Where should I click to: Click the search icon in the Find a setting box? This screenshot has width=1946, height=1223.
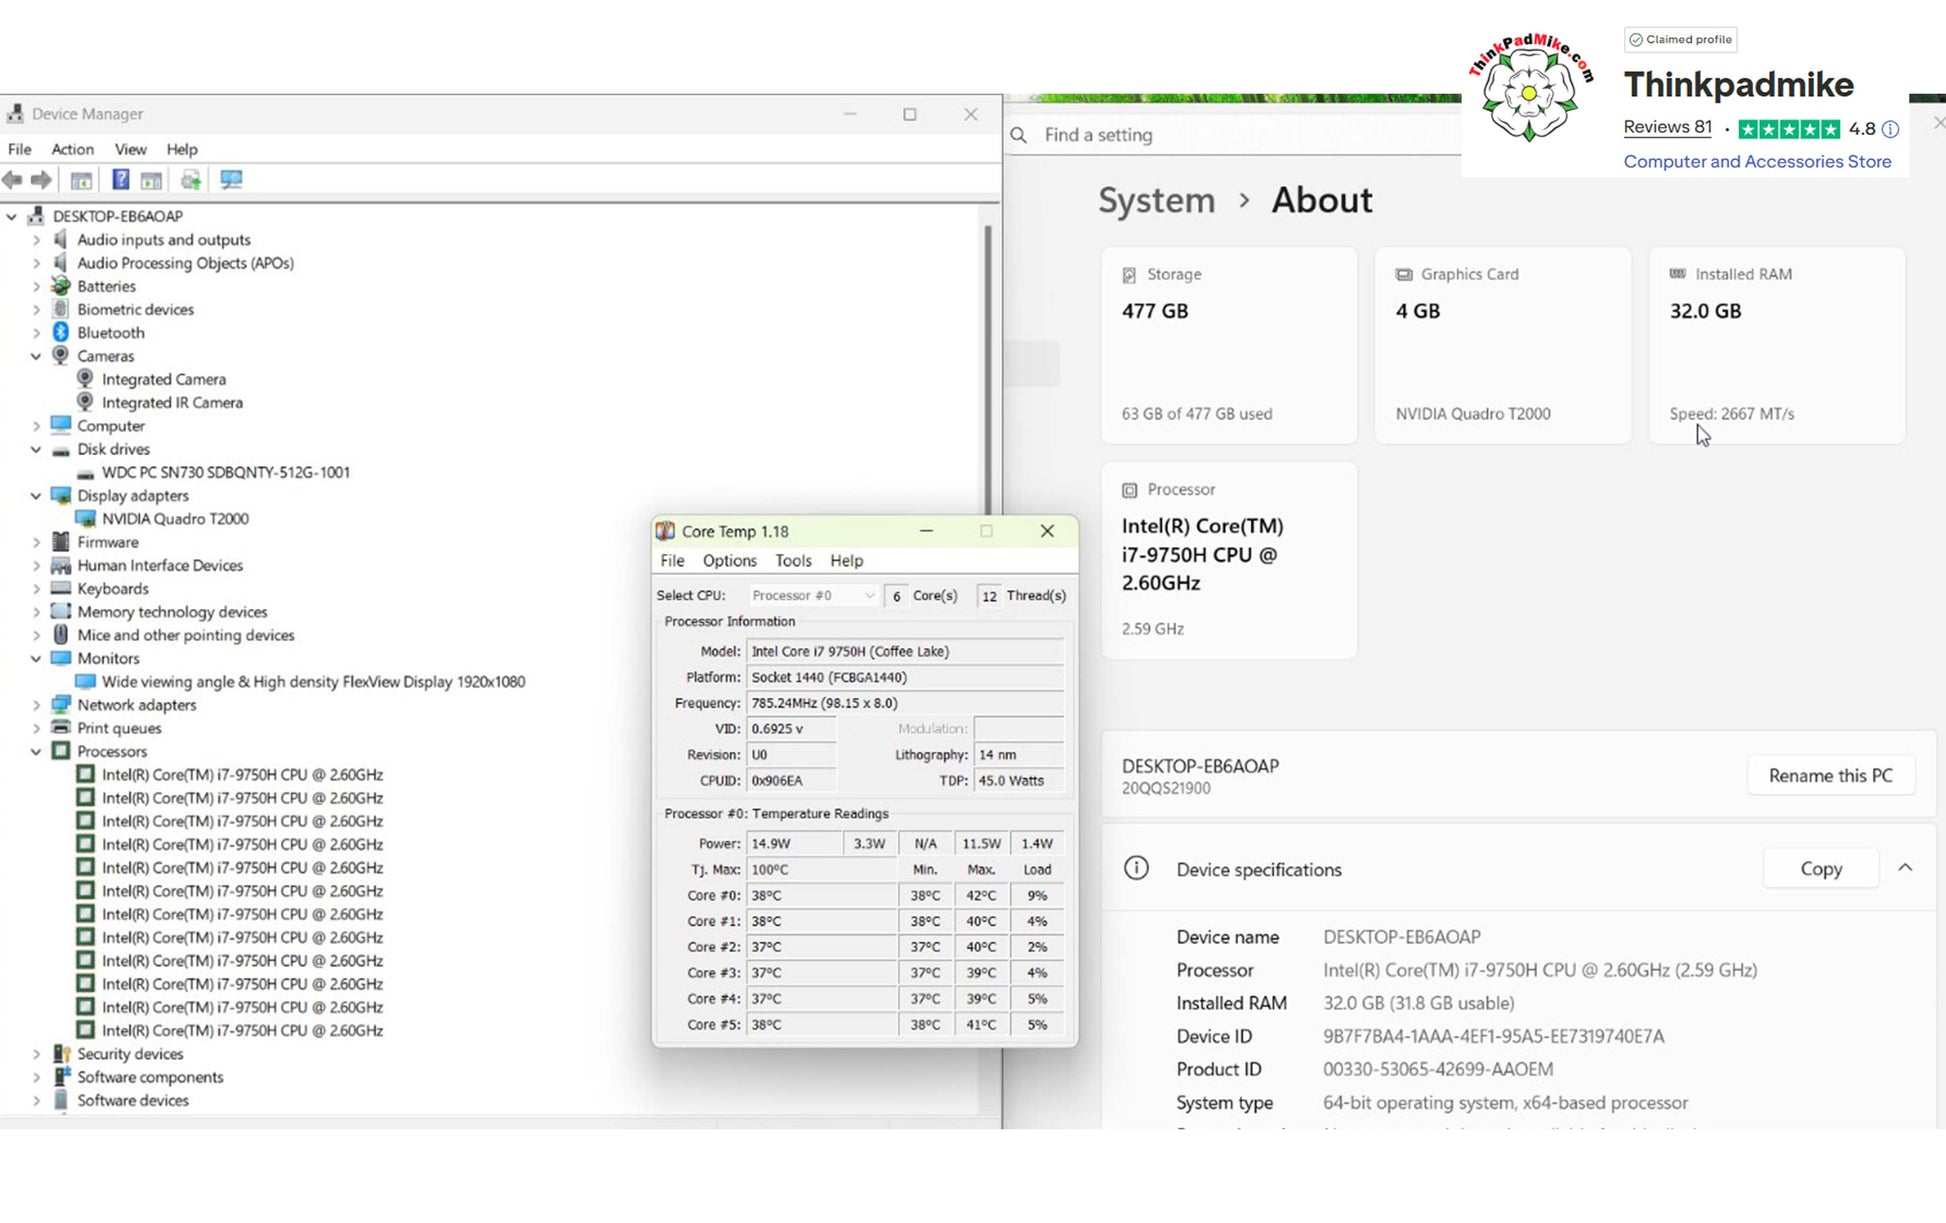point(1019,135)
